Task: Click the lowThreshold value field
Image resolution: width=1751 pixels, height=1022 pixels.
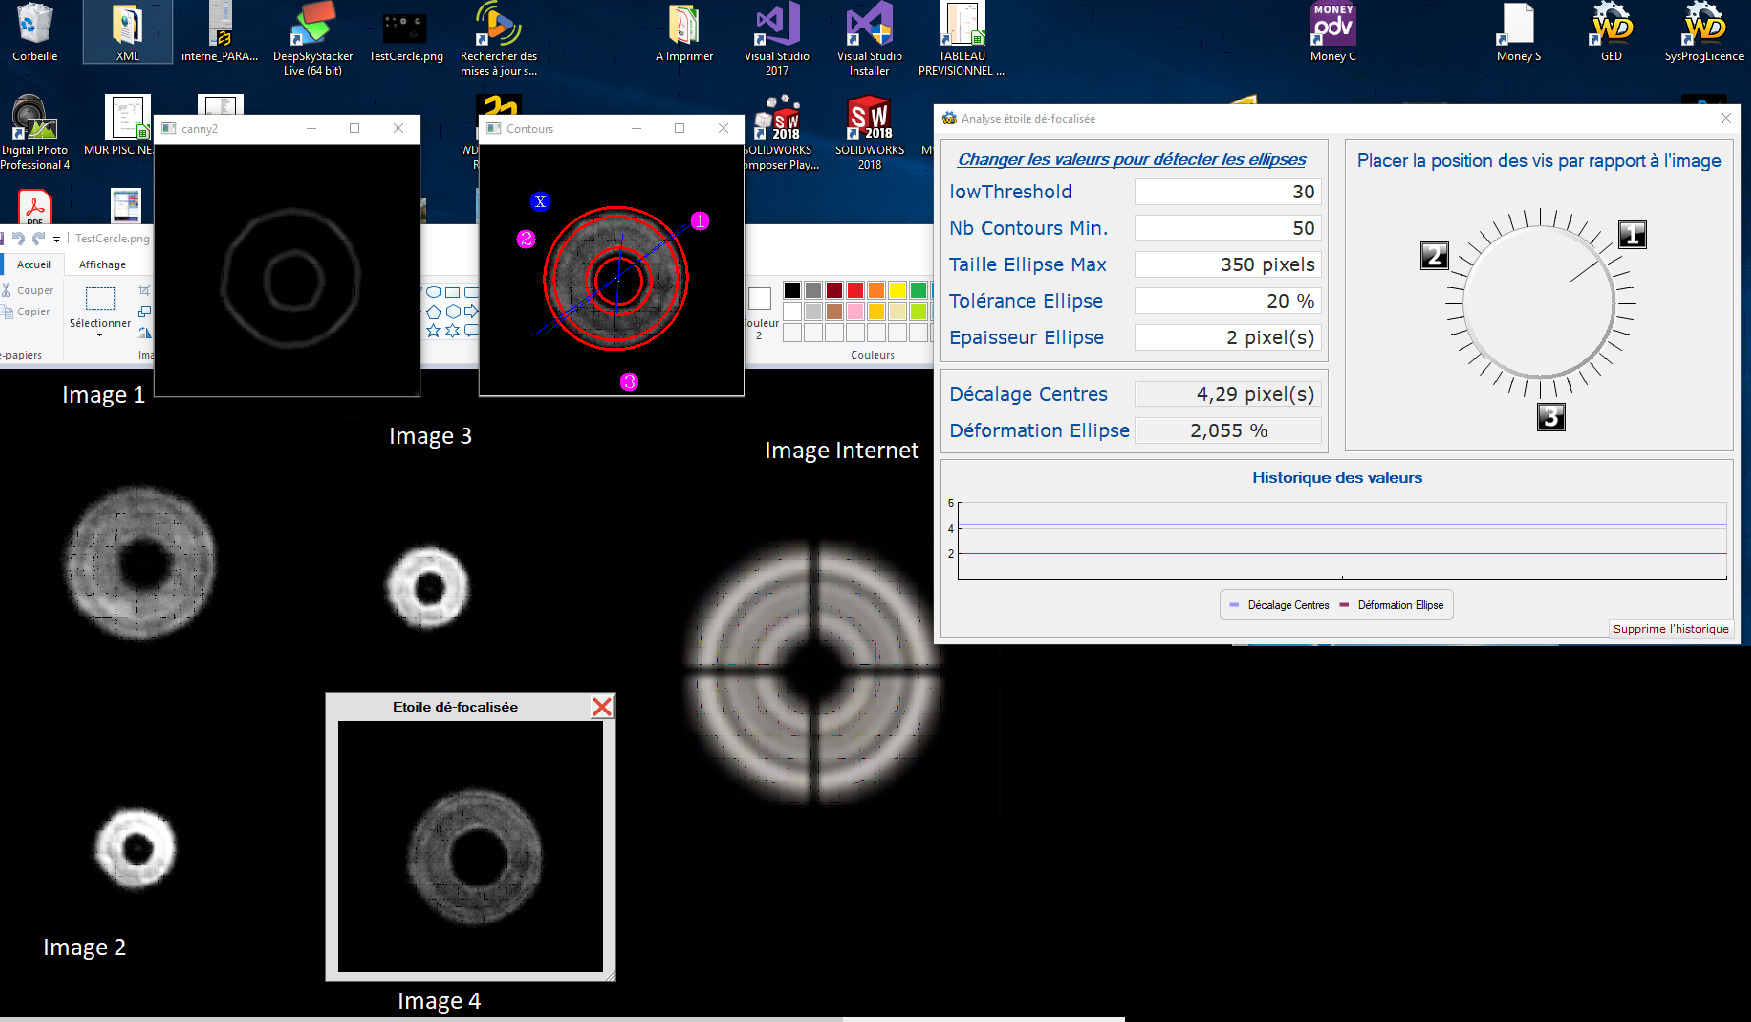Action: (1228, 192)
